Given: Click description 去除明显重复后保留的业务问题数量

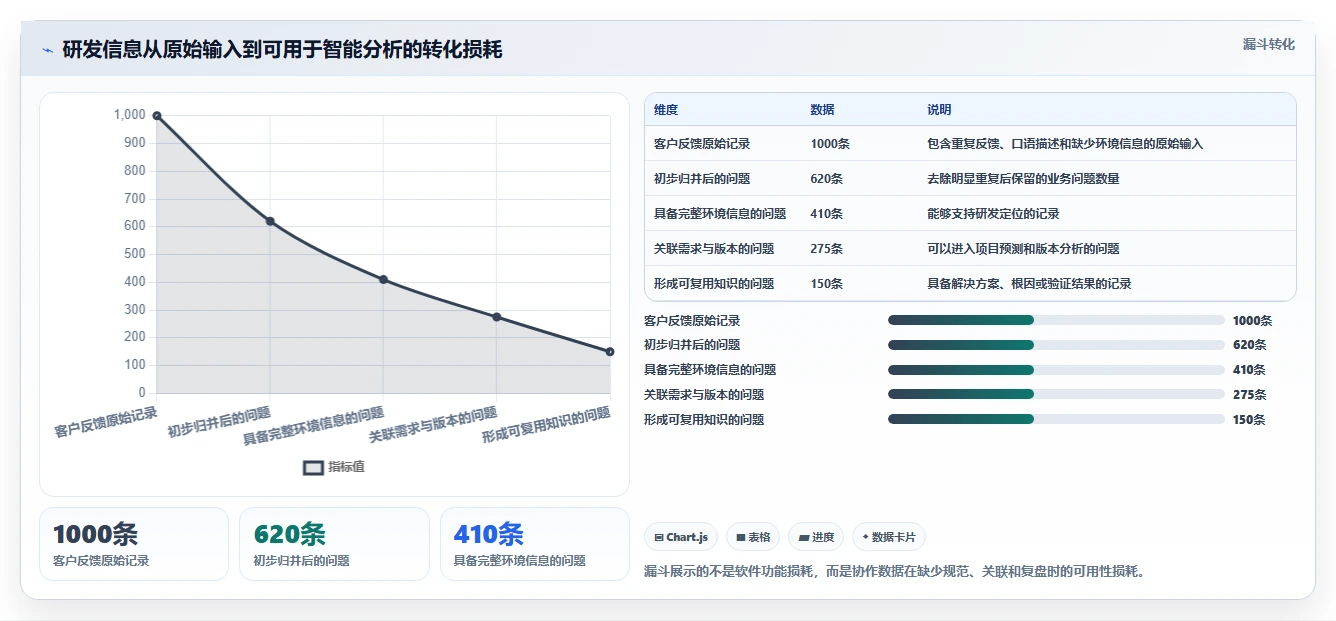Looking at the screenshot, I should (1023, 179).
